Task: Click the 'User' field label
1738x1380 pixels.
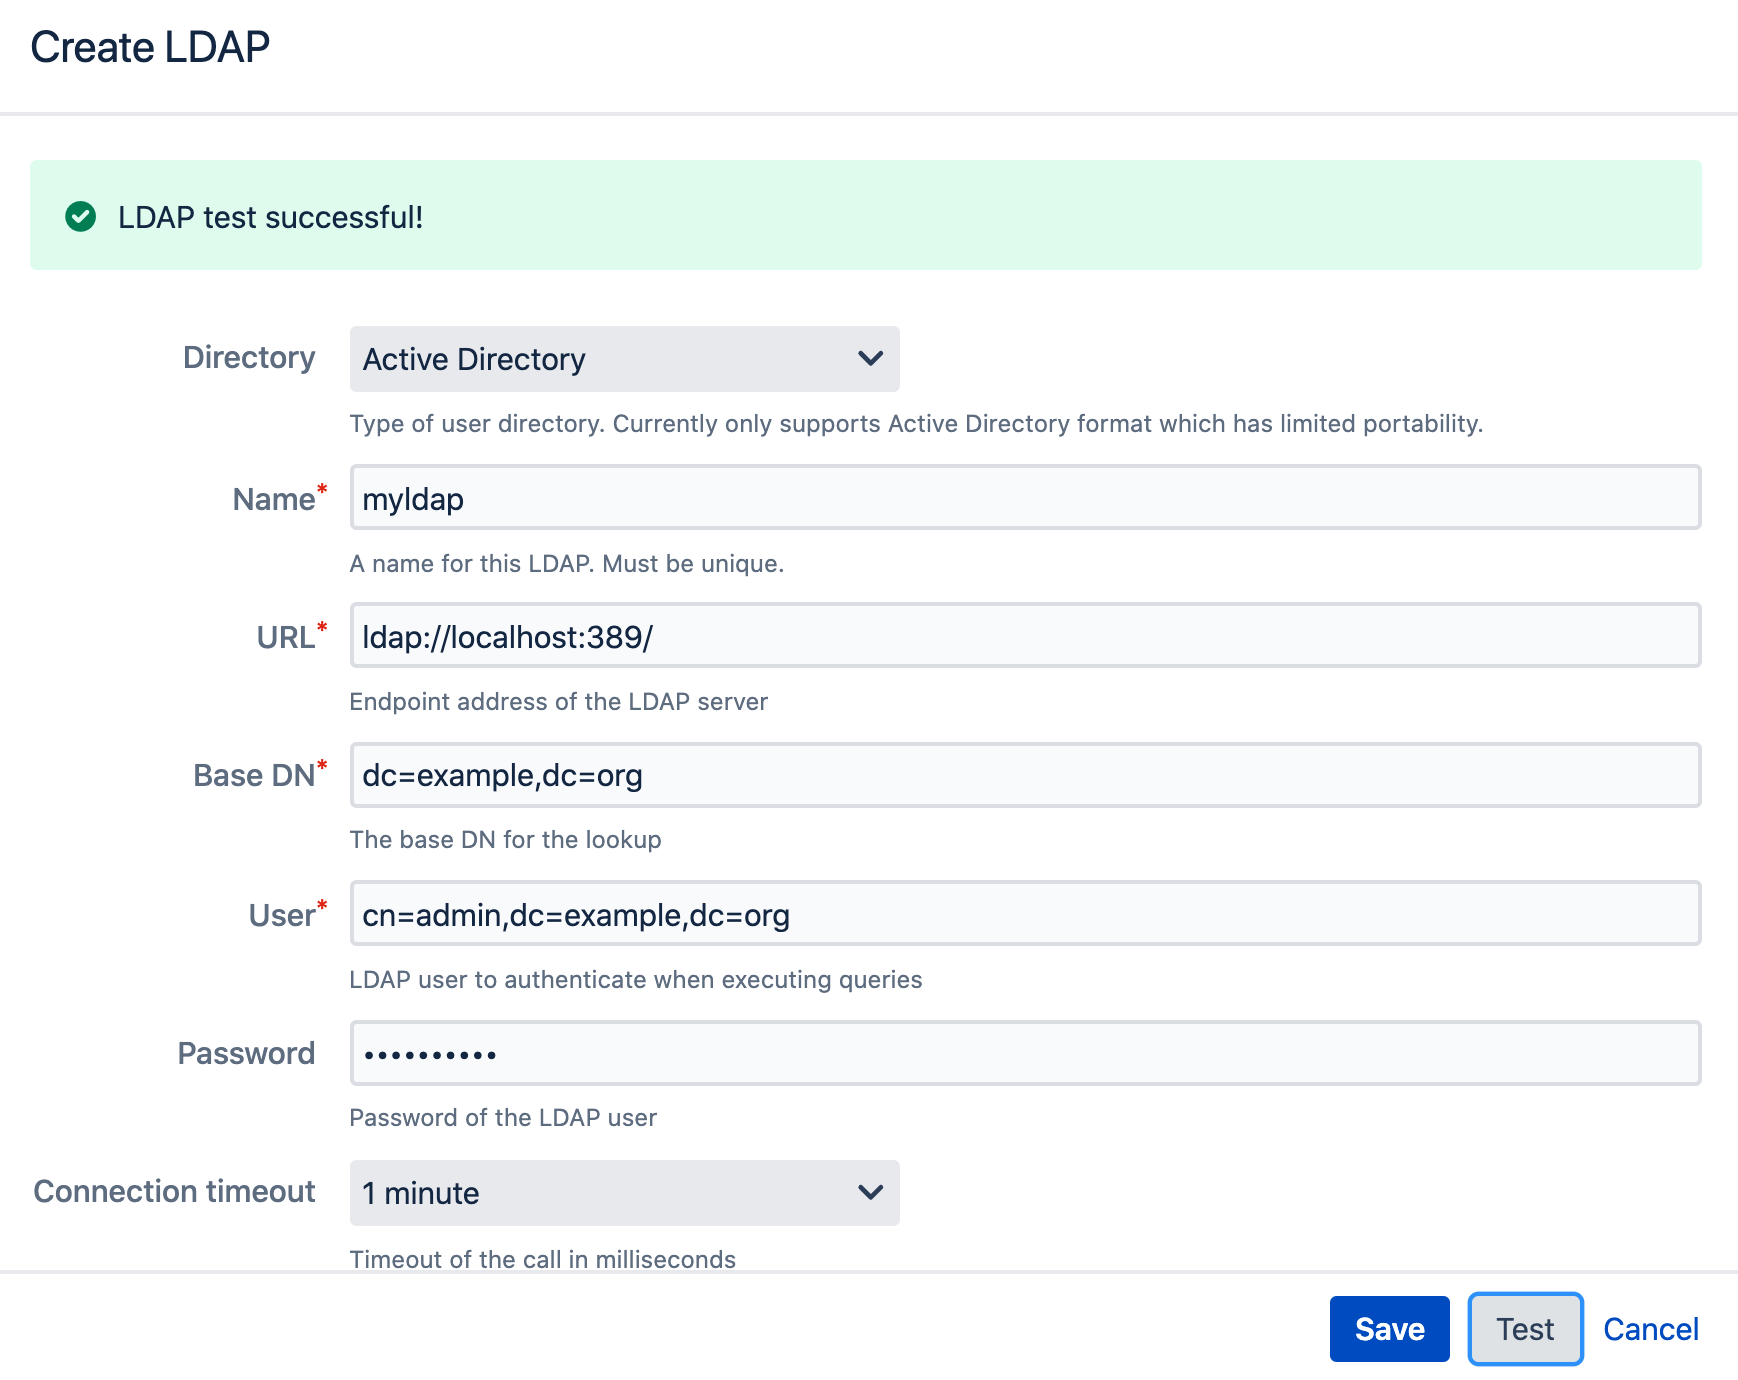Action: 282,915
